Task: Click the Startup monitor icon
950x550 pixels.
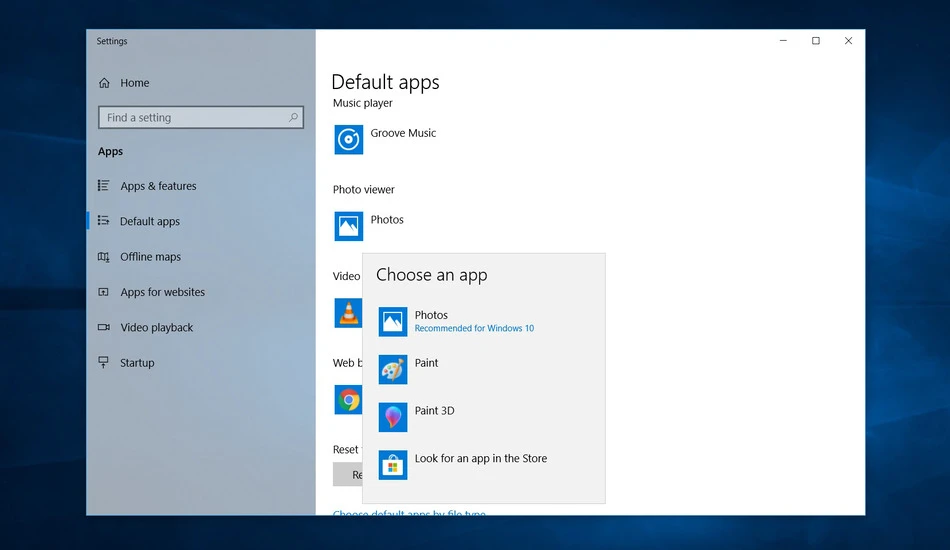Action: 104,362
